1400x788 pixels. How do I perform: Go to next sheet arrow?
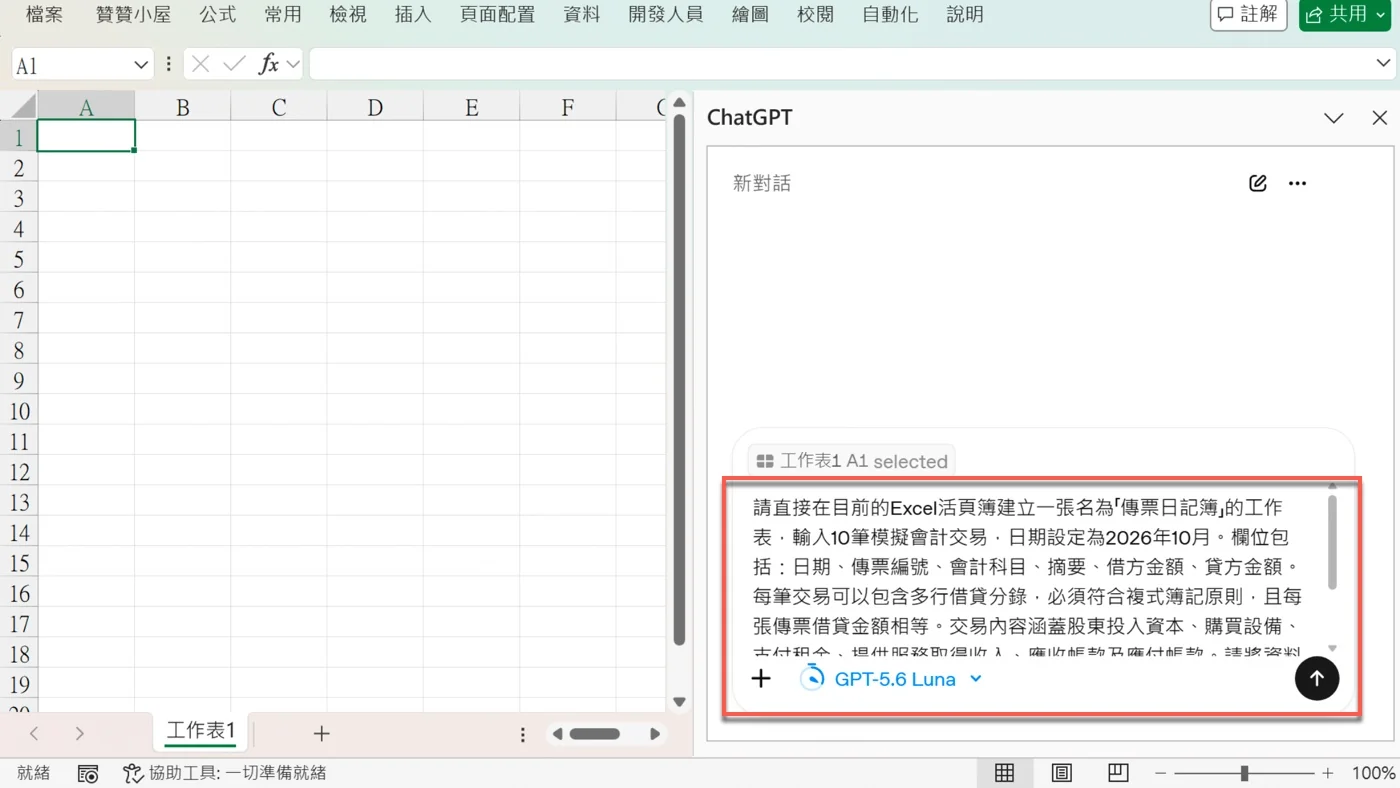click(79, 734)
